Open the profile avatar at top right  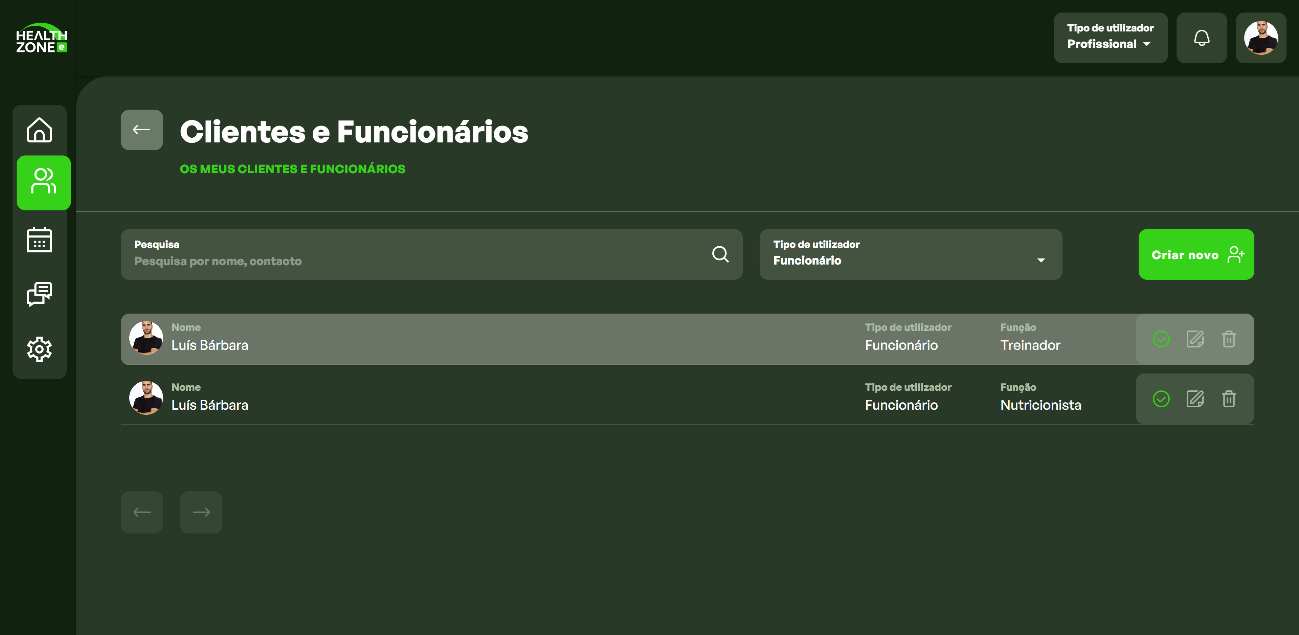point(1261,38)
